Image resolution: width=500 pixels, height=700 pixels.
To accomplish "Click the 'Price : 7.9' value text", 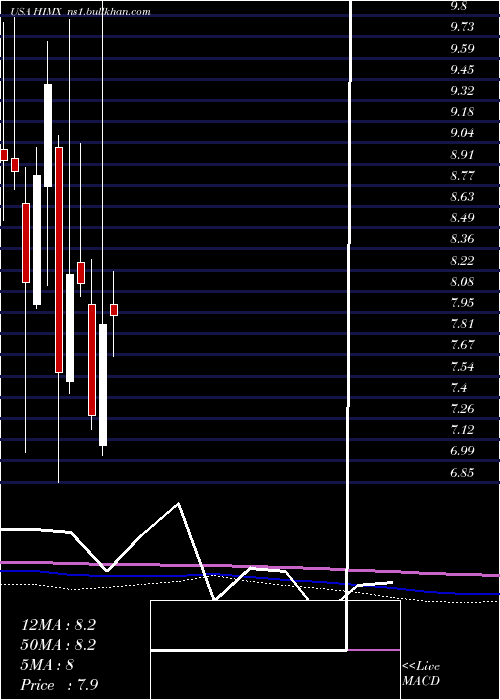I will (x=60, y=685).
